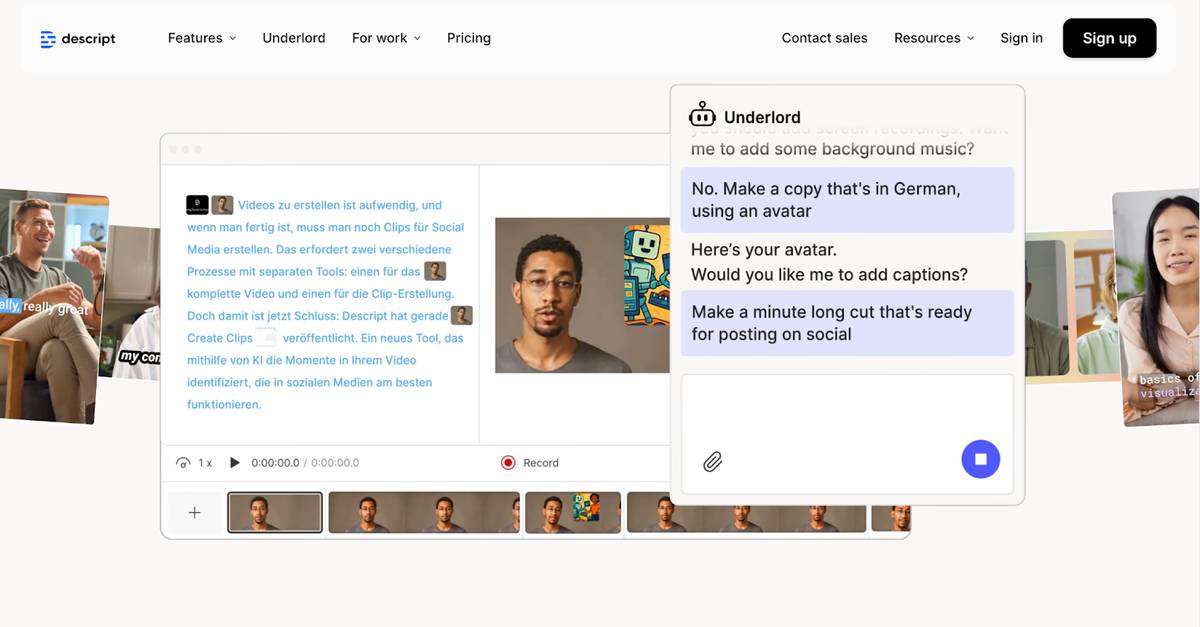The image size is (1200, 627).
Task: Click the Underlord robot icon
Action: [702, 116]
